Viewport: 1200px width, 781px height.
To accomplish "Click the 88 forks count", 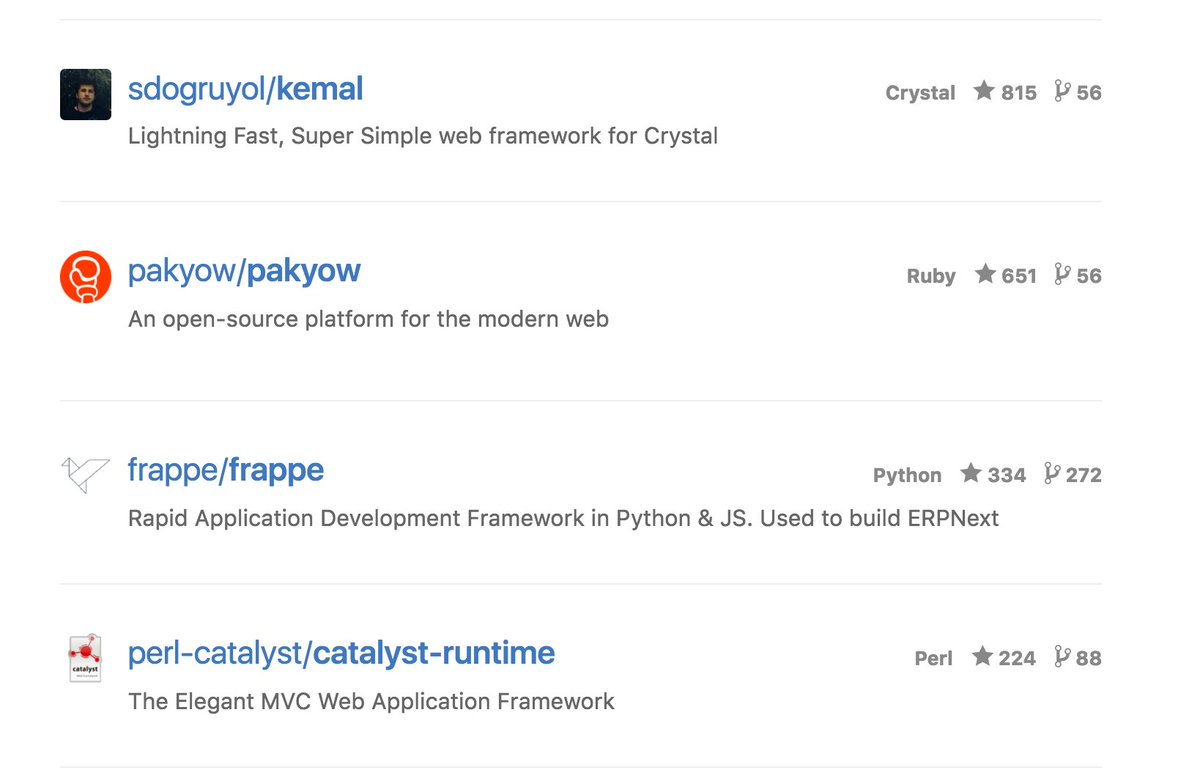I will 1089,658.
